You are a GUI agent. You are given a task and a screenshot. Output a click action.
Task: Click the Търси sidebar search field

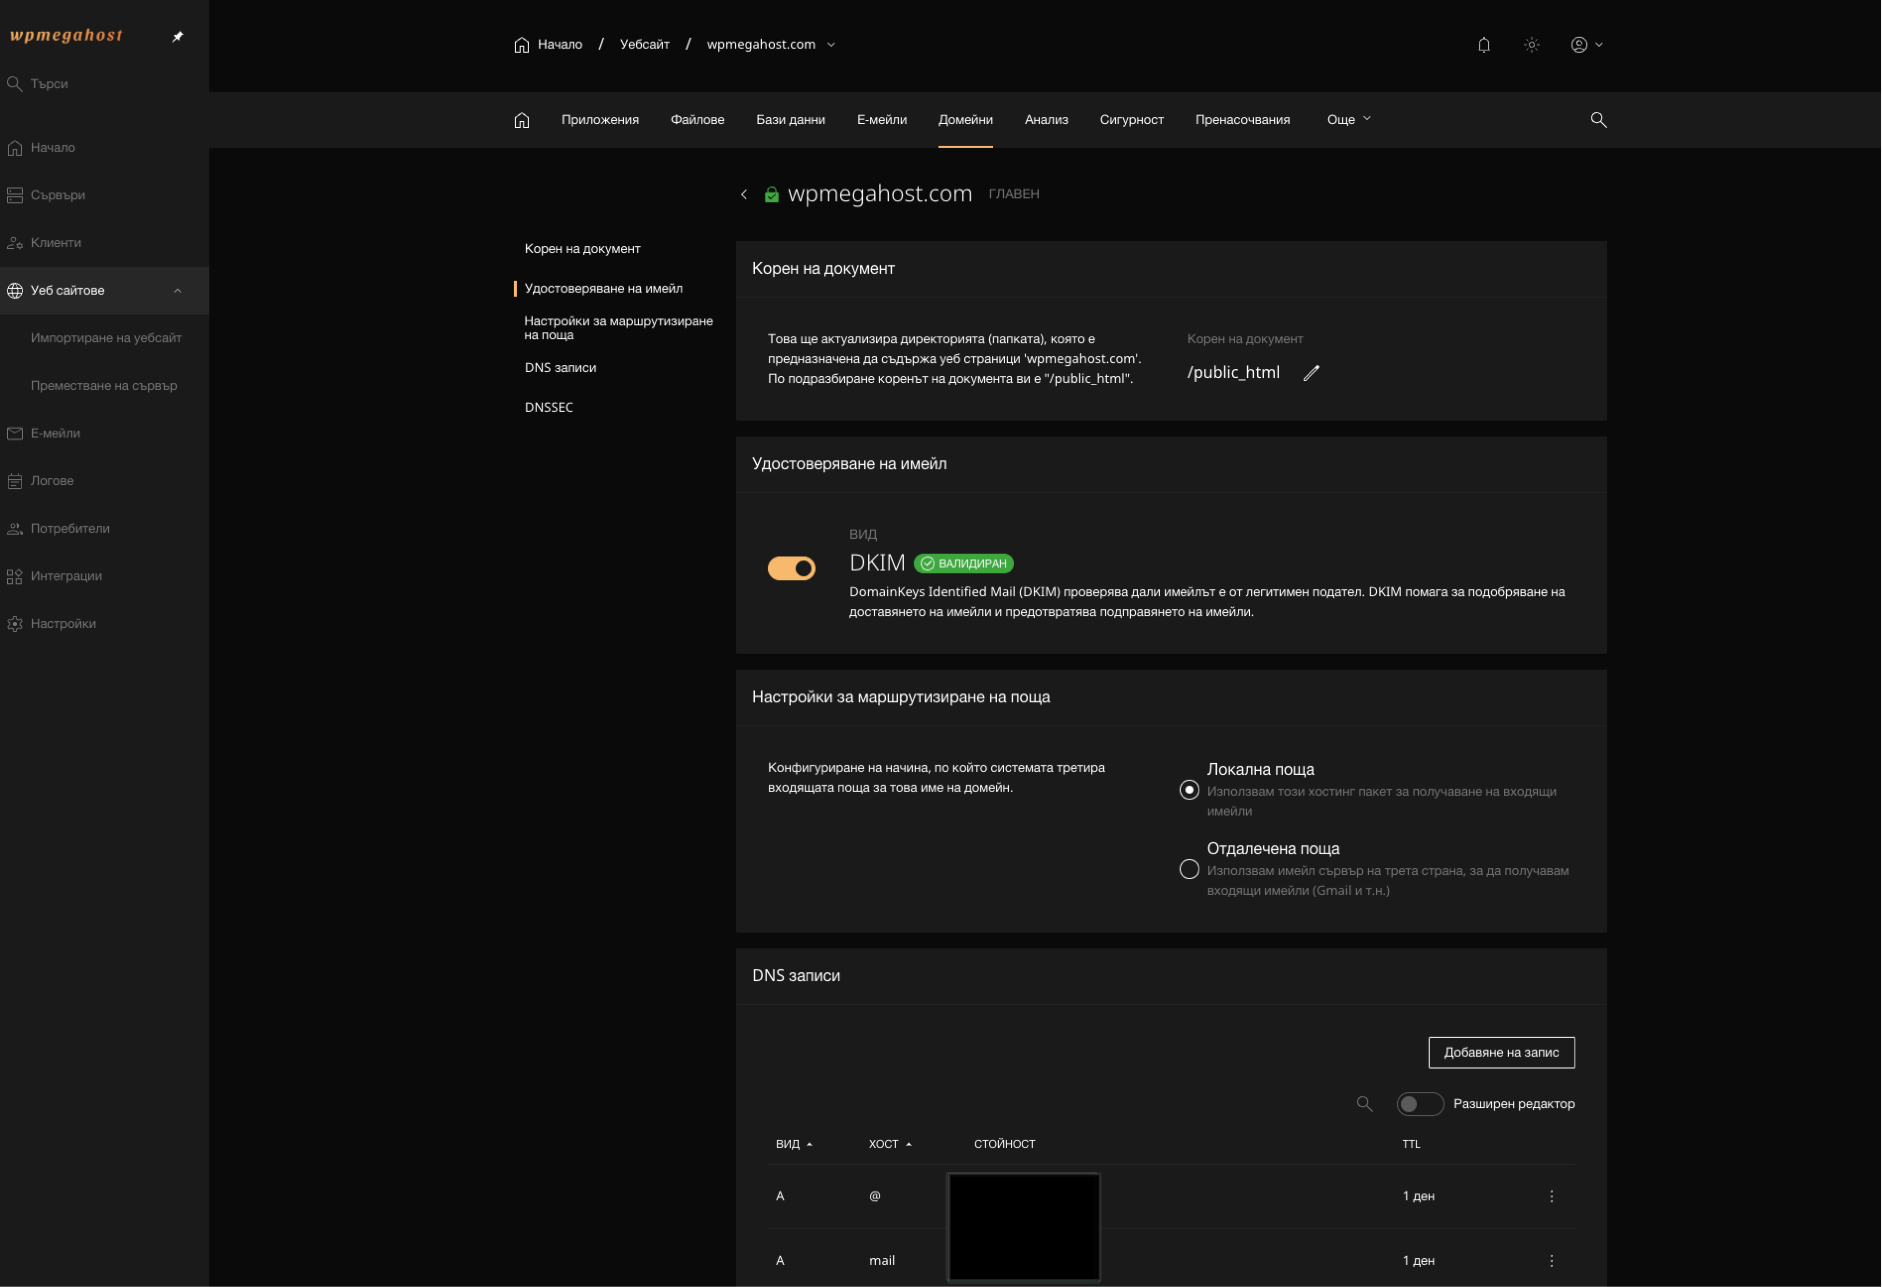pyautogui.click(x=104, y=84)
